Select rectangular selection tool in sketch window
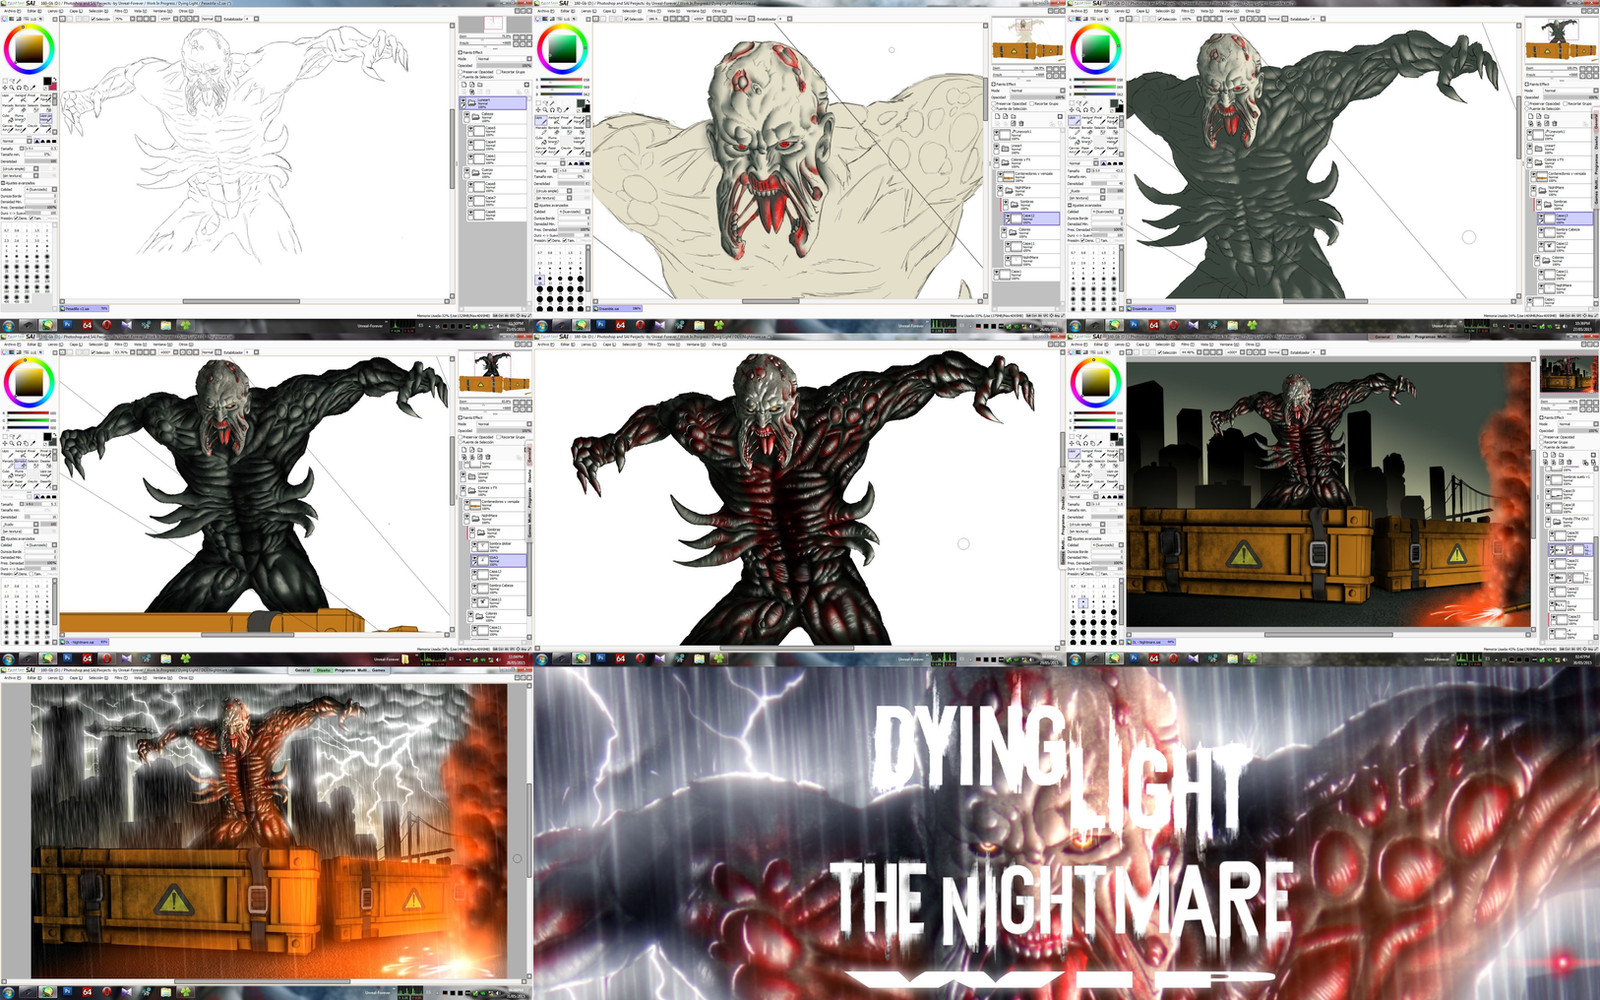 coord(5,81)
